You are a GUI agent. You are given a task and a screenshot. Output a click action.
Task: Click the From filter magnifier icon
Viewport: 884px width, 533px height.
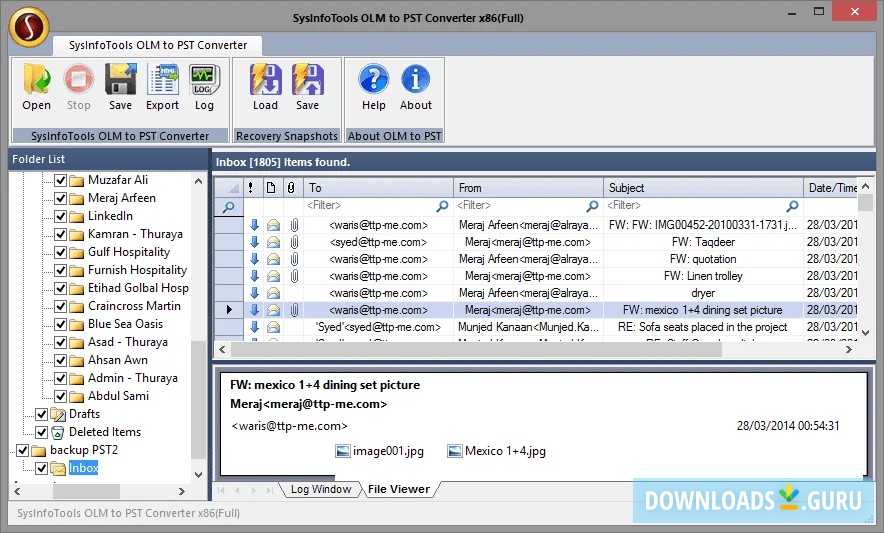[593, 206]
